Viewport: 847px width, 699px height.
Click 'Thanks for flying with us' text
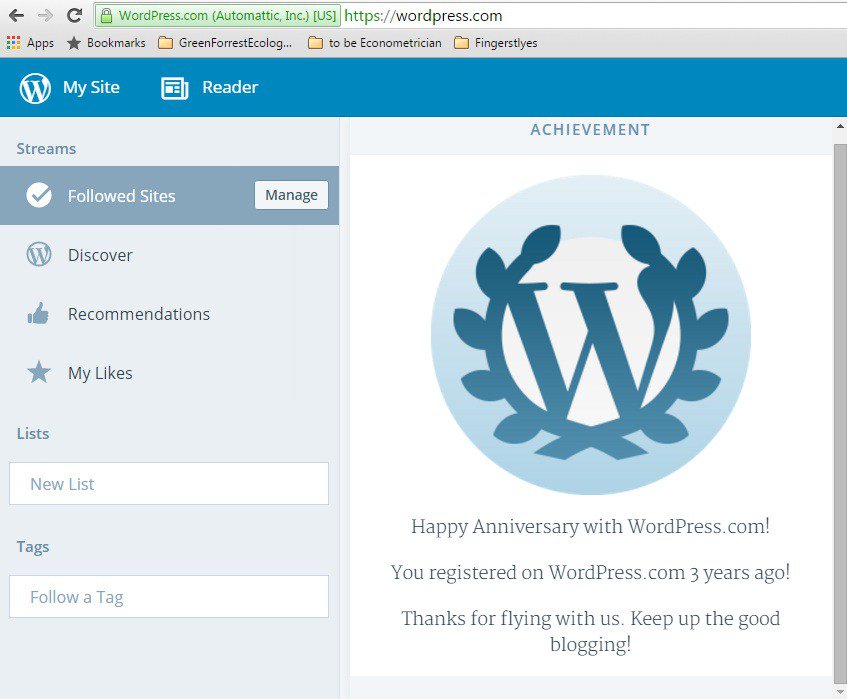[x=511, y=618]
